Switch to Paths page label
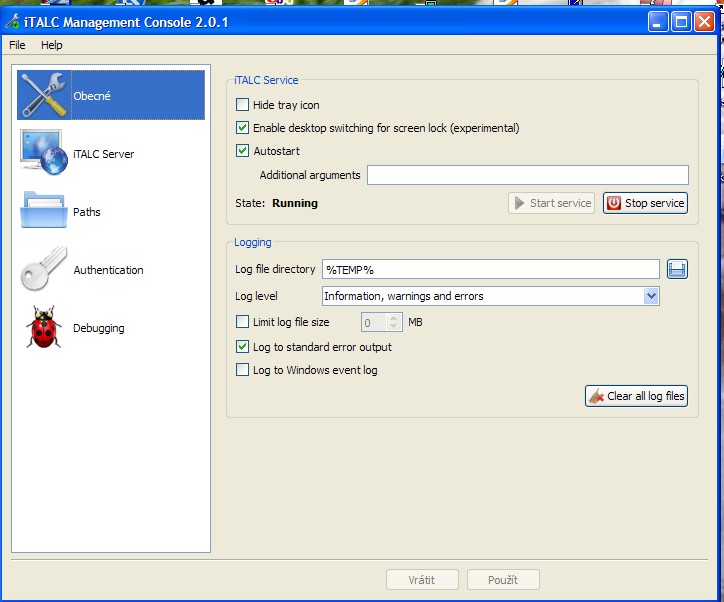This screenshot has height=602, width=724. [x=87, y=212]
